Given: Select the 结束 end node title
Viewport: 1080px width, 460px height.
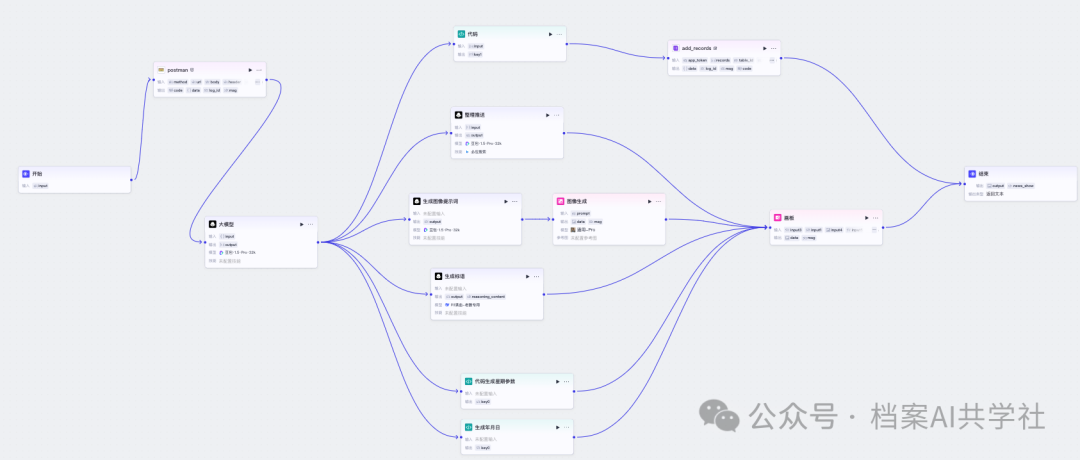Looking at the screenshot, I should pyautogui.click(x=984, y=174).
